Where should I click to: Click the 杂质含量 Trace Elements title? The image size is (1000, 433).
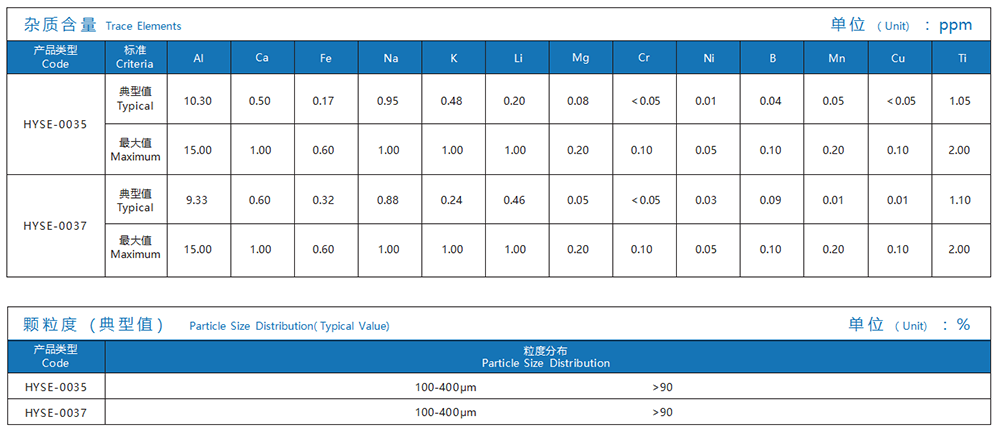coord(103,25)
